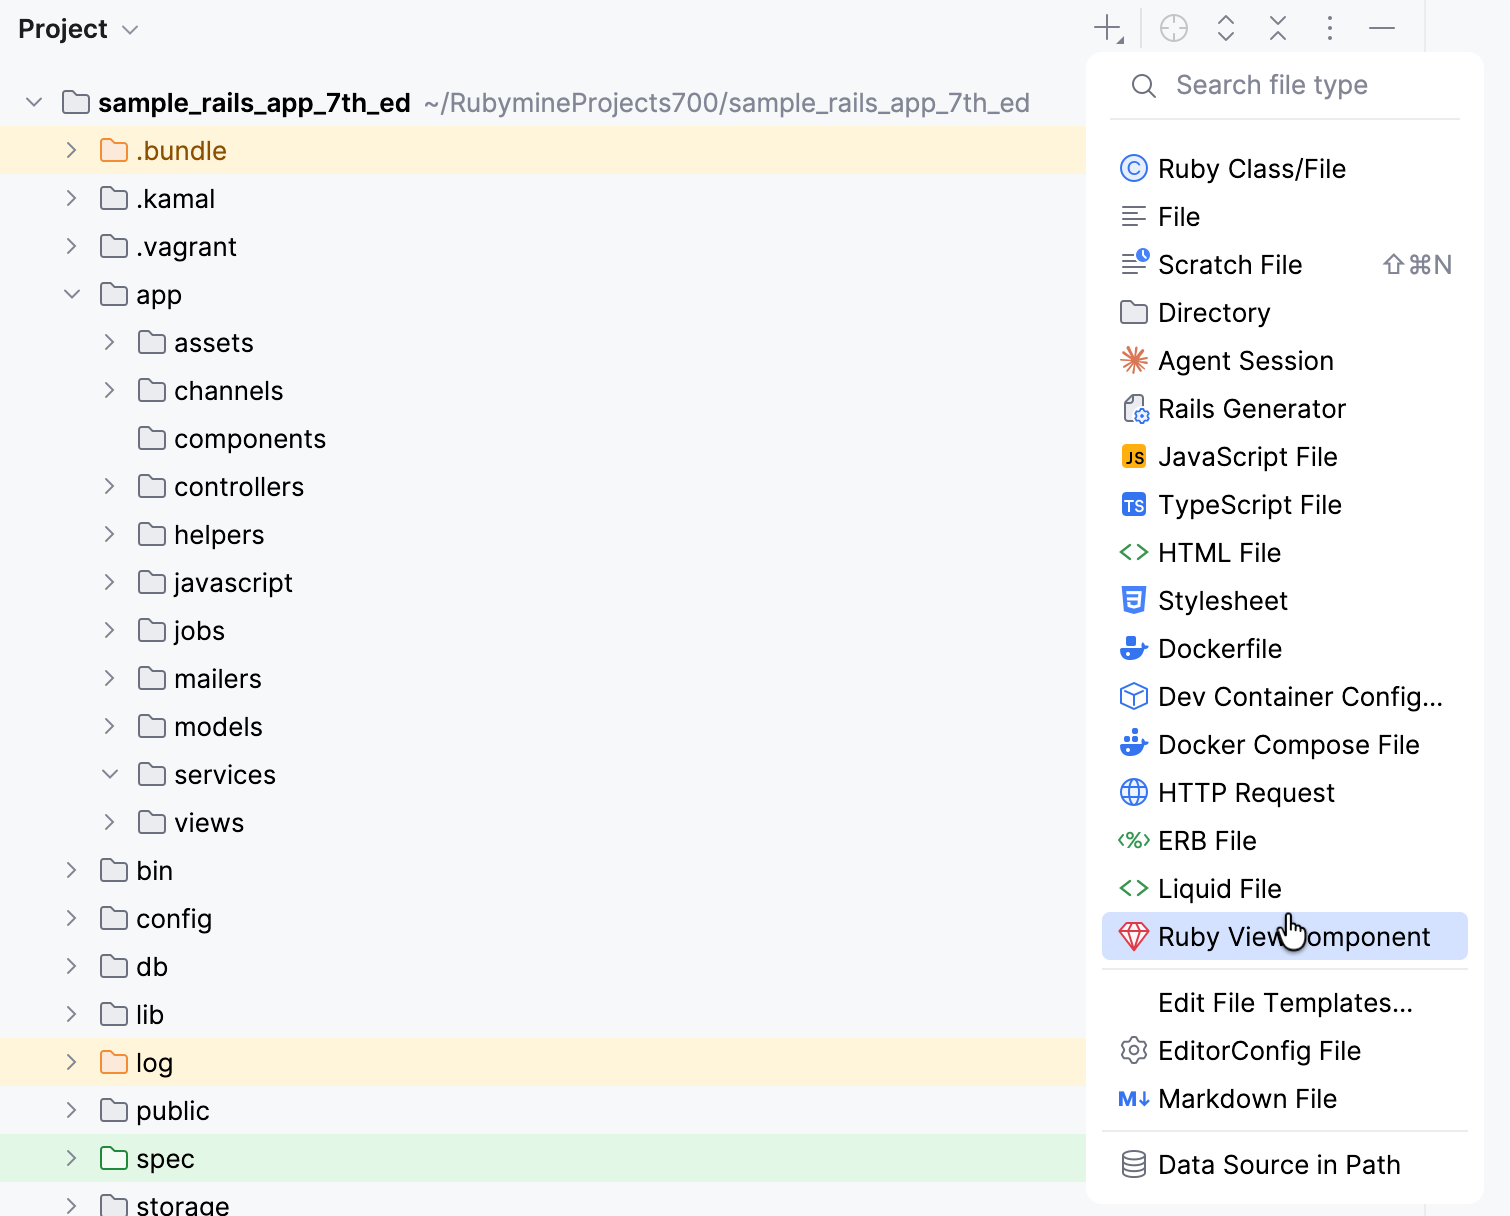This screenshot has height=1216, width=1510.
Task: Choose Directory from the new menu
Action: [1285, 312]
